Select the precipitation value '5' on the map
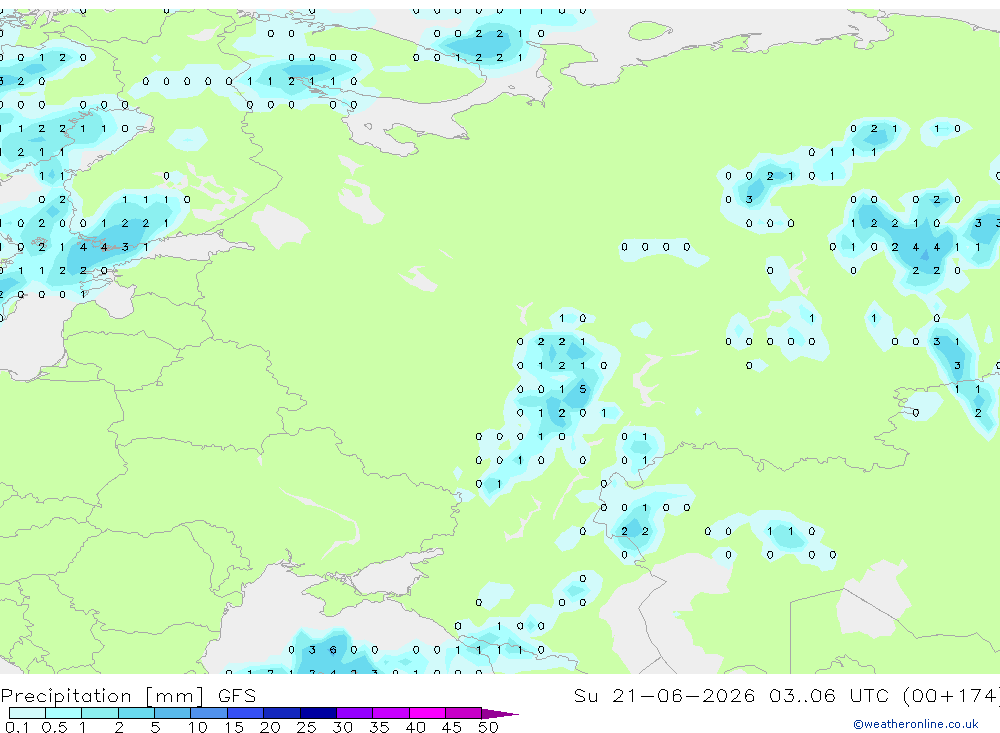This screenshot has width=1000, height=733. [x=583, y=389]
